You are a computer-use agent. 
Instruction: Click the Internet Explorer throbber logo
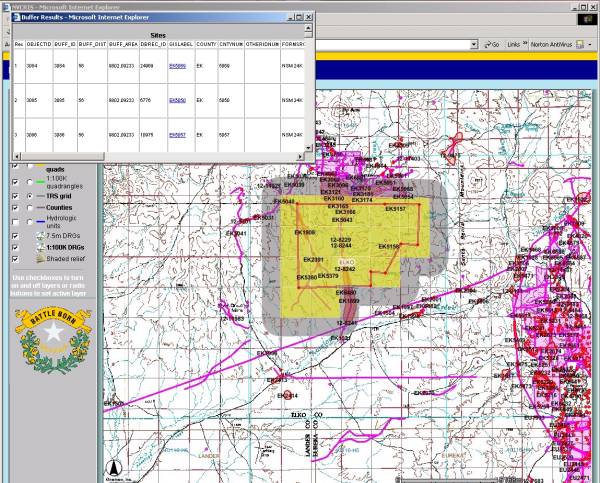coord(590,19)
